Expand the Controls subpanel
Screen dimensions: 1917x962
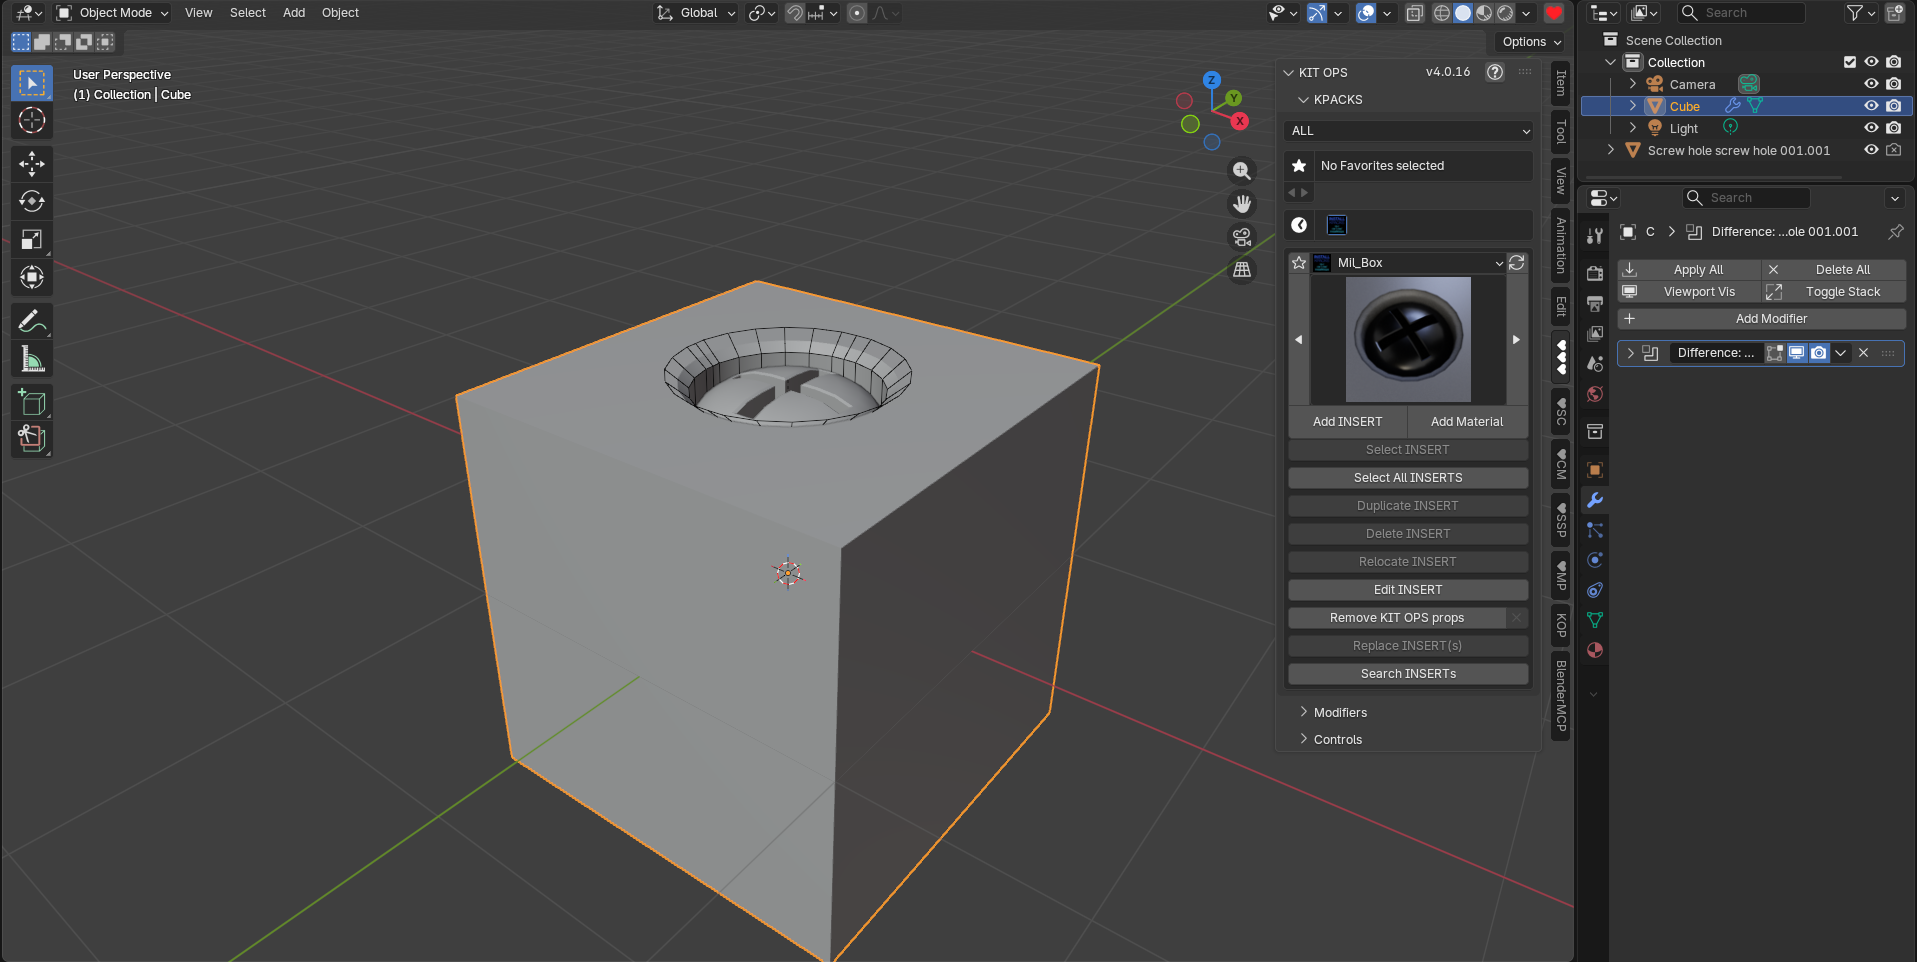click(x=1337, y=740)
